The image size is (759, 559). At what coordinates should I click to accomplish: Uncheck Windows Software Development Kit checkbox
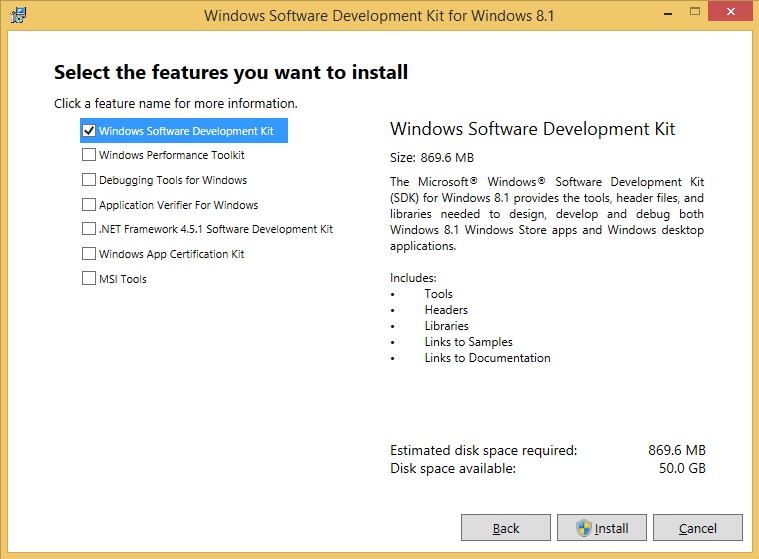[89, 131]
